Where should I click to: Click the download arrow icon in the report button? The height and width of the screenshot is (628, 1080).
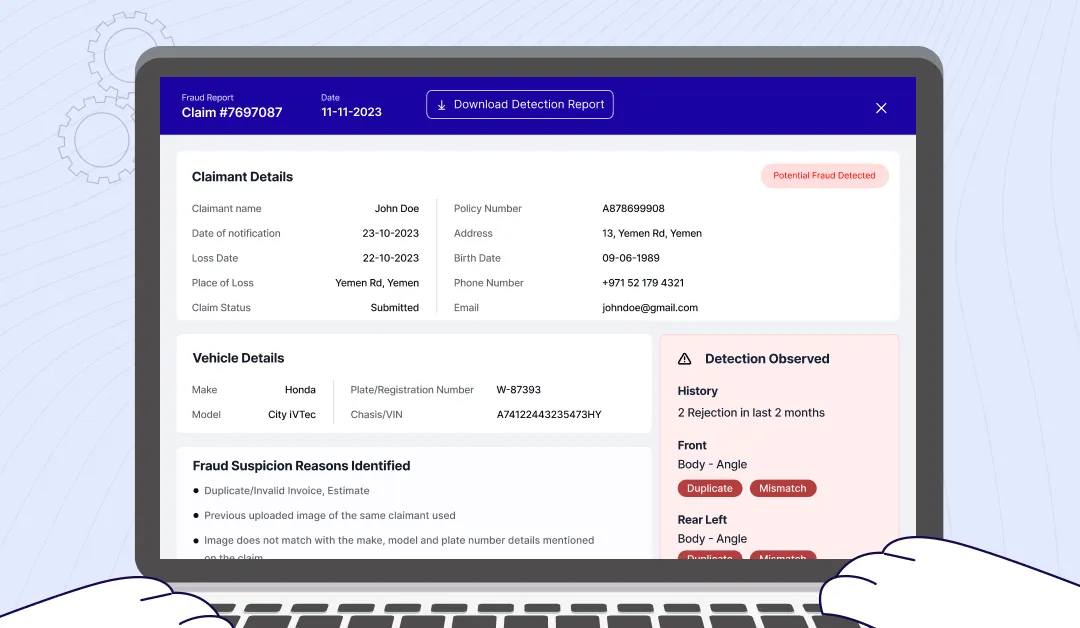(x=442, y=105)
